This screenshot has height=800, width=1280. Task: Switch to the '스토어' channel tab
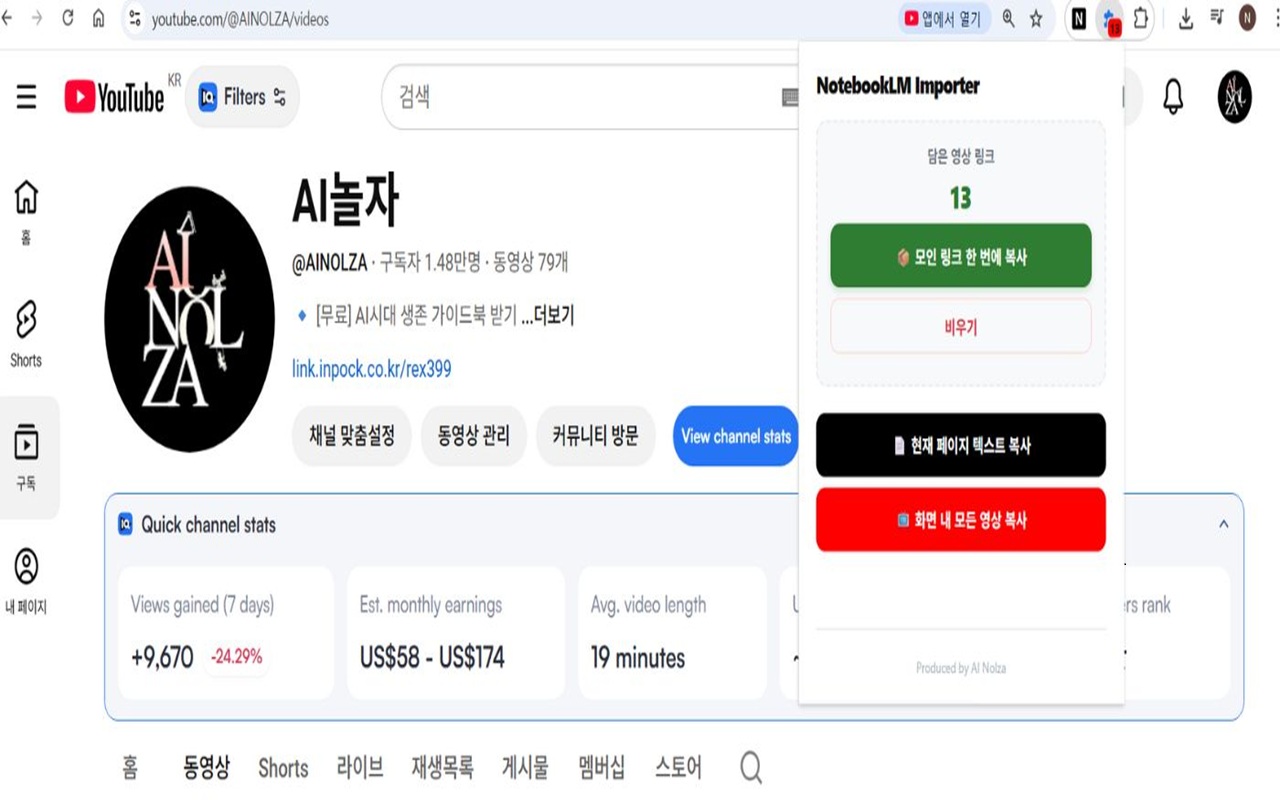678,768
